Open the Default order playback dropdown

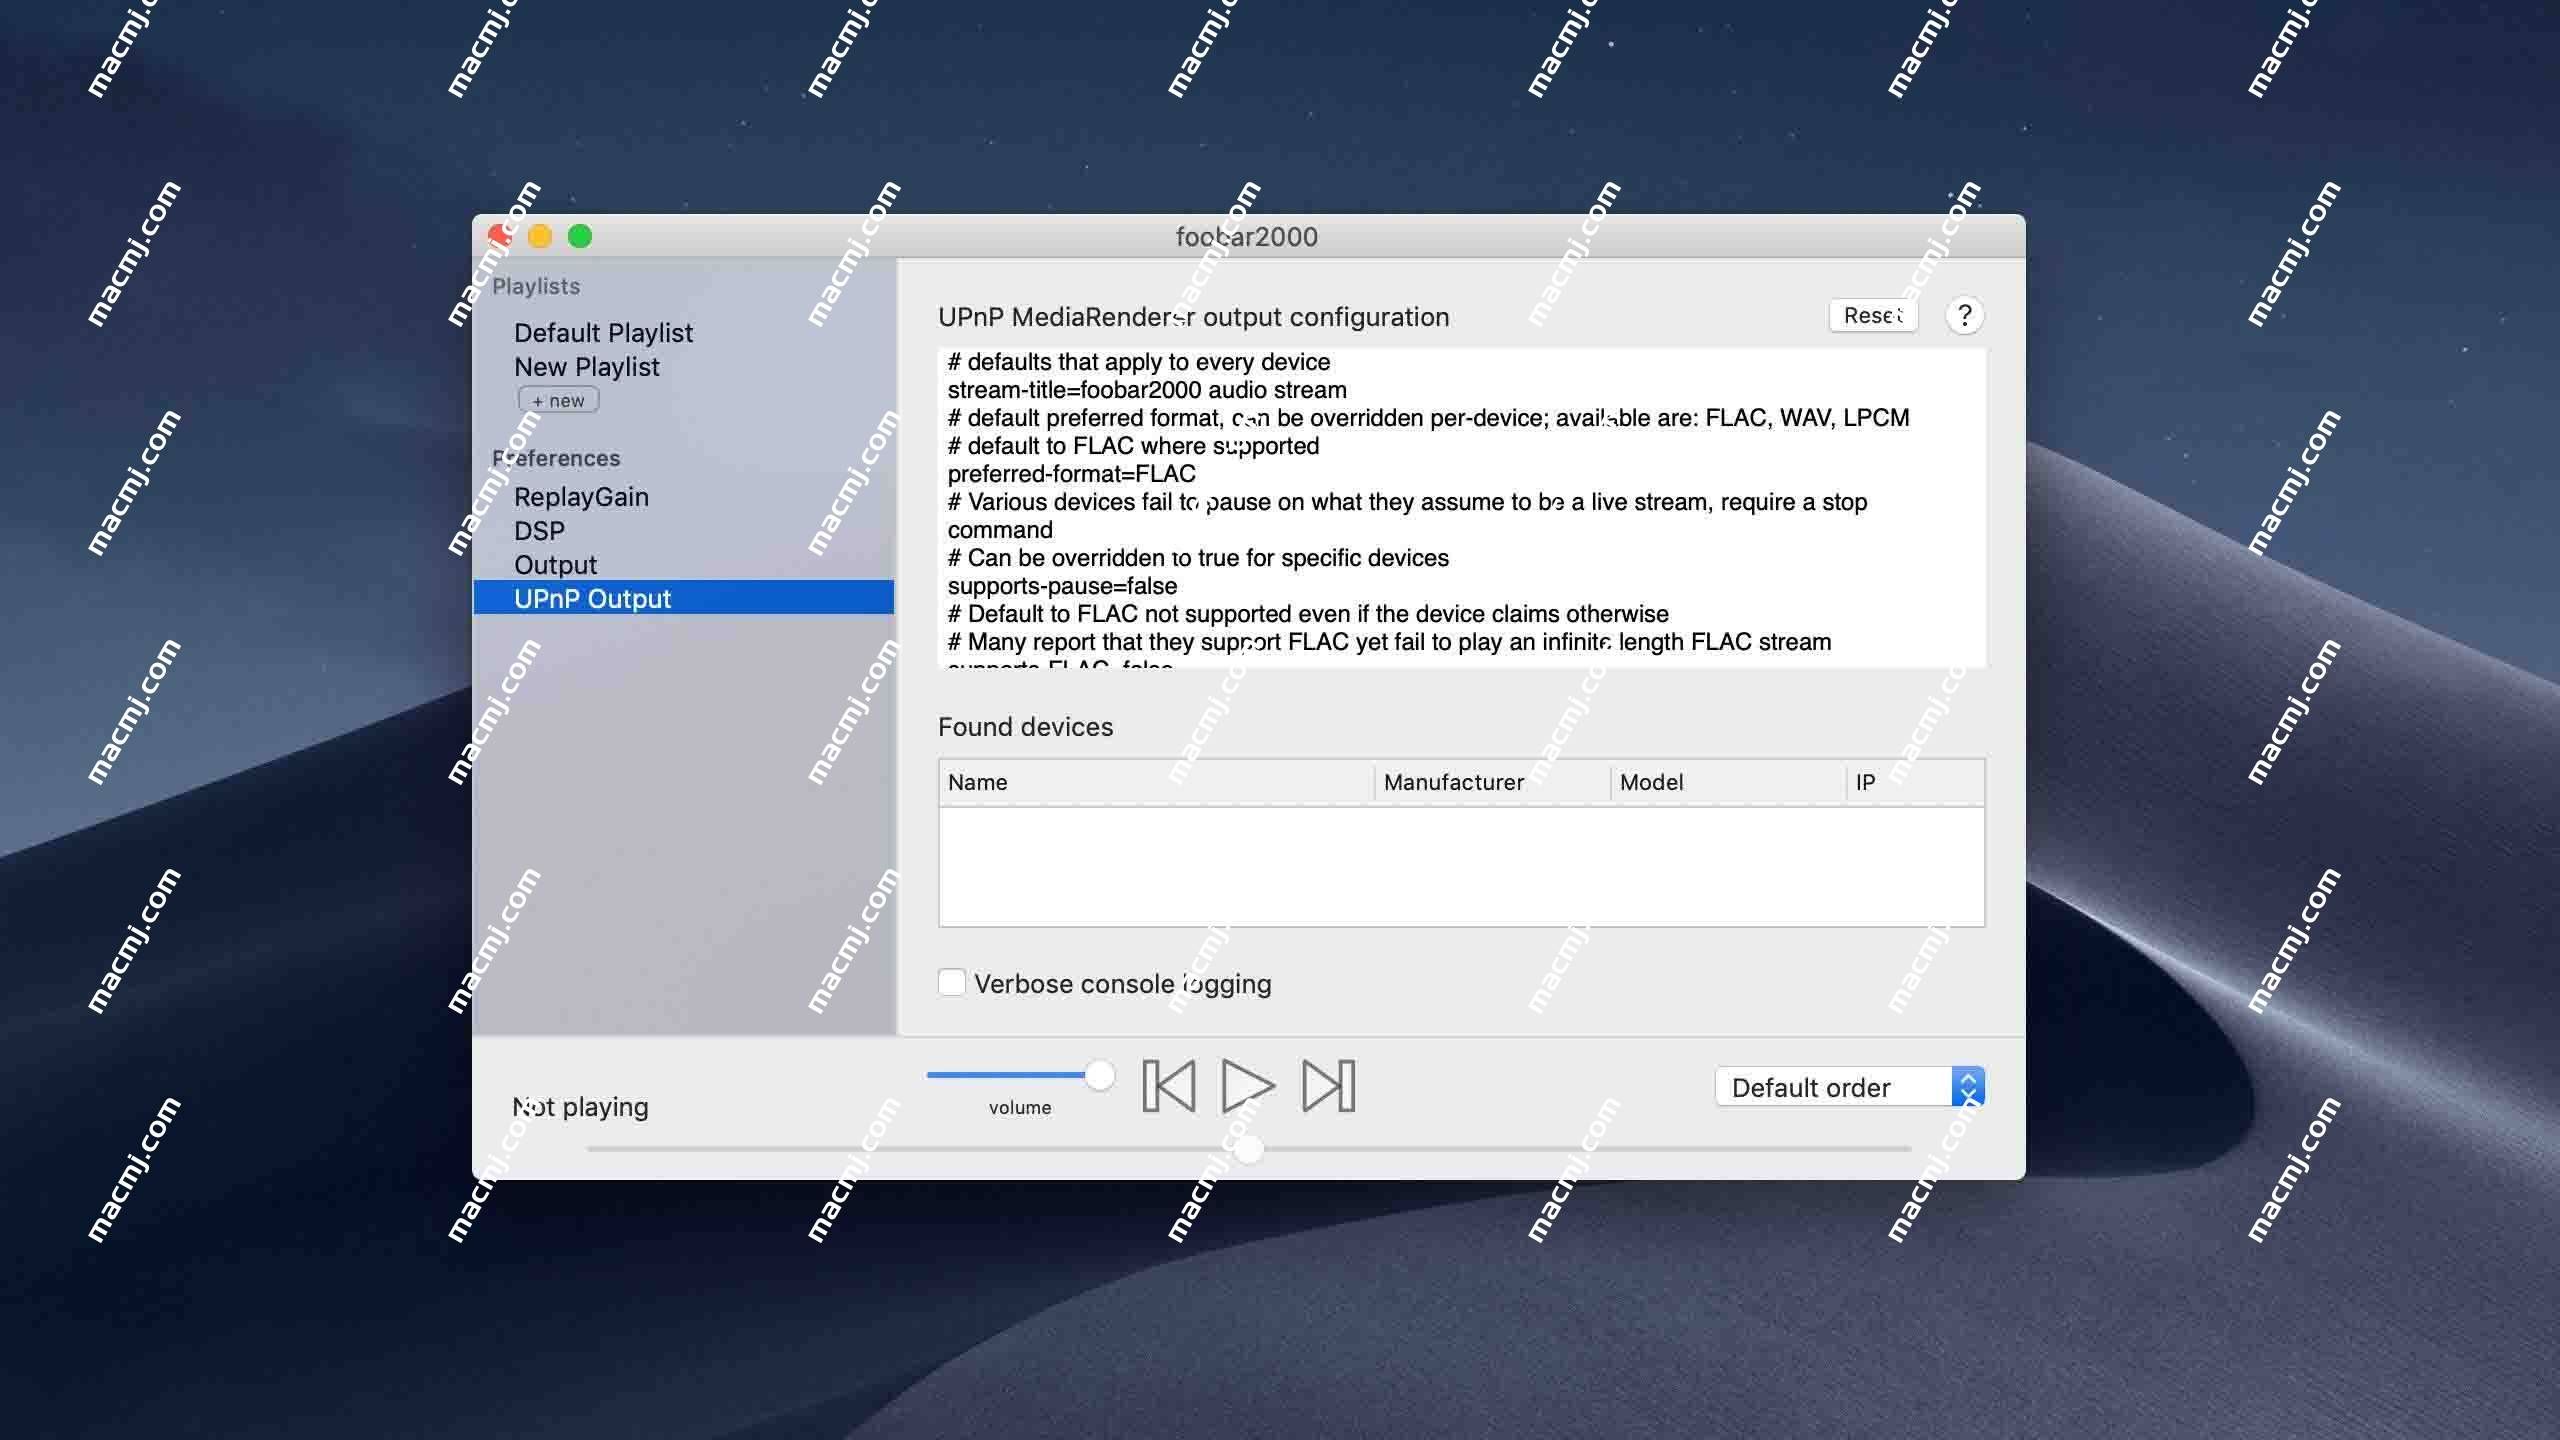point(1849,1087)
